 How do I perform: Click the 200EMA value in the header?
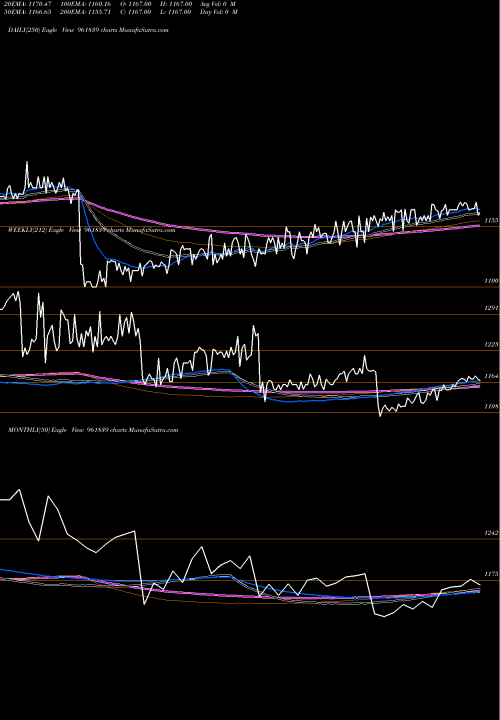[85, 12]
